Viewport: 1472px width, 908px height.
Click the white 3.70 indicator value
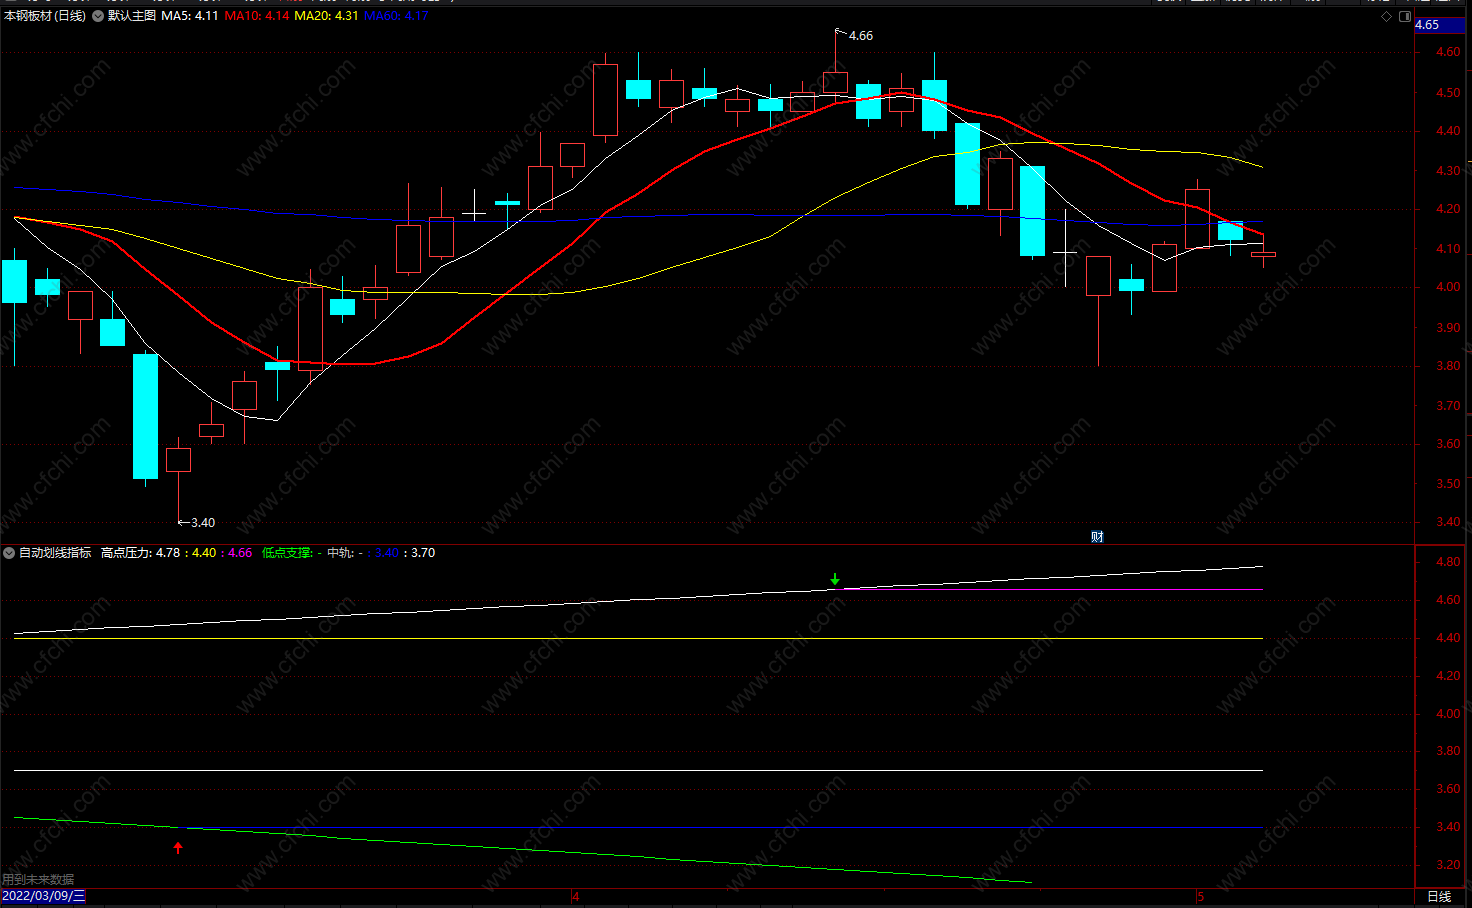pos(423,553)
